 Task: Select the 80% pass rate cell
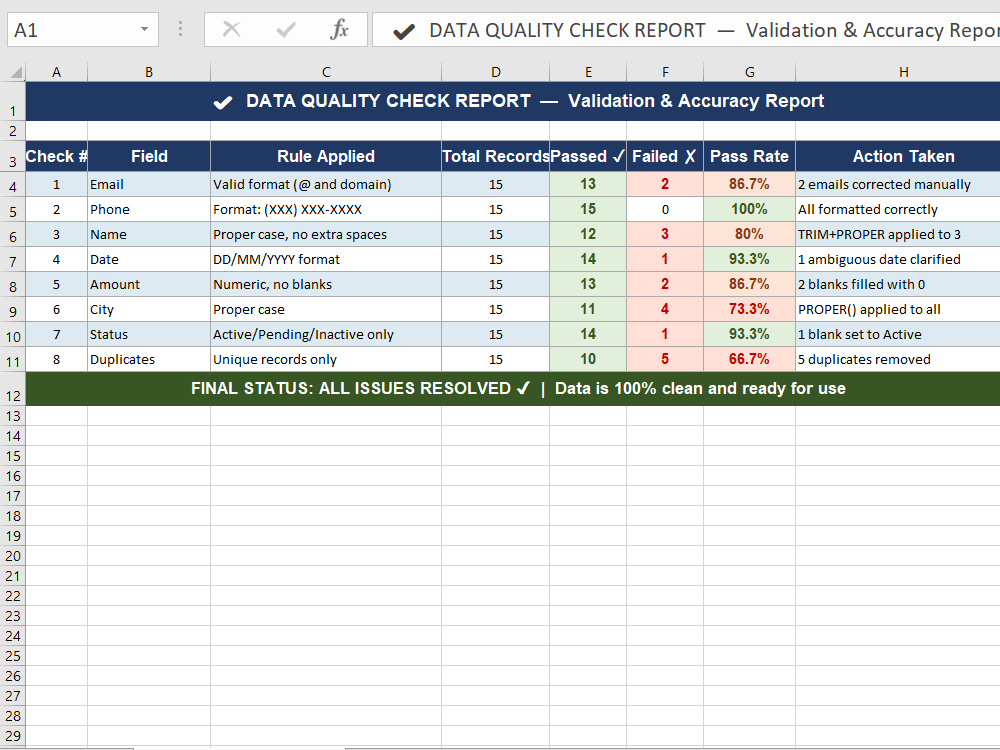coord(749,234)
